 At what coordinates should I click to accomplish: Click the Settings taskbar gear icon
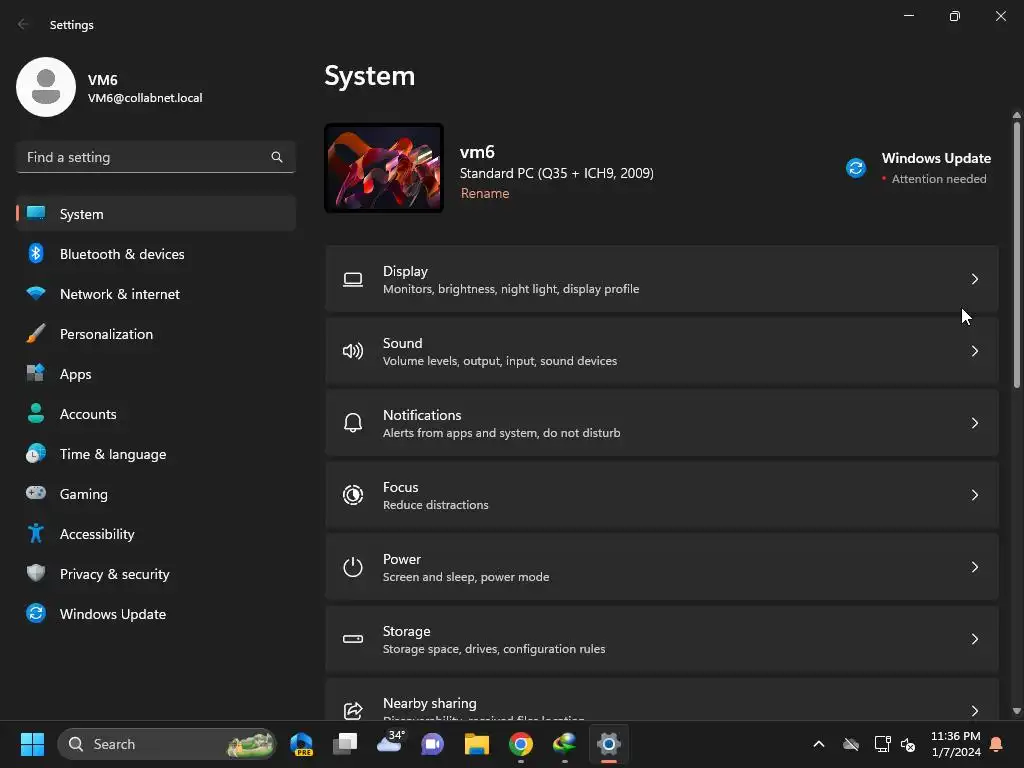[608, 744]
